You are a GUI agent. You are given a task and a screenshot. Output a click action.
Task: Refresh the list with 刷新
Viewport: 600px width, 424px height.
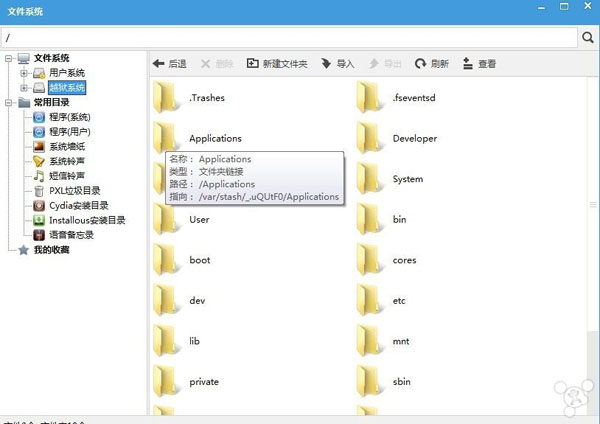tap(432, 64)
